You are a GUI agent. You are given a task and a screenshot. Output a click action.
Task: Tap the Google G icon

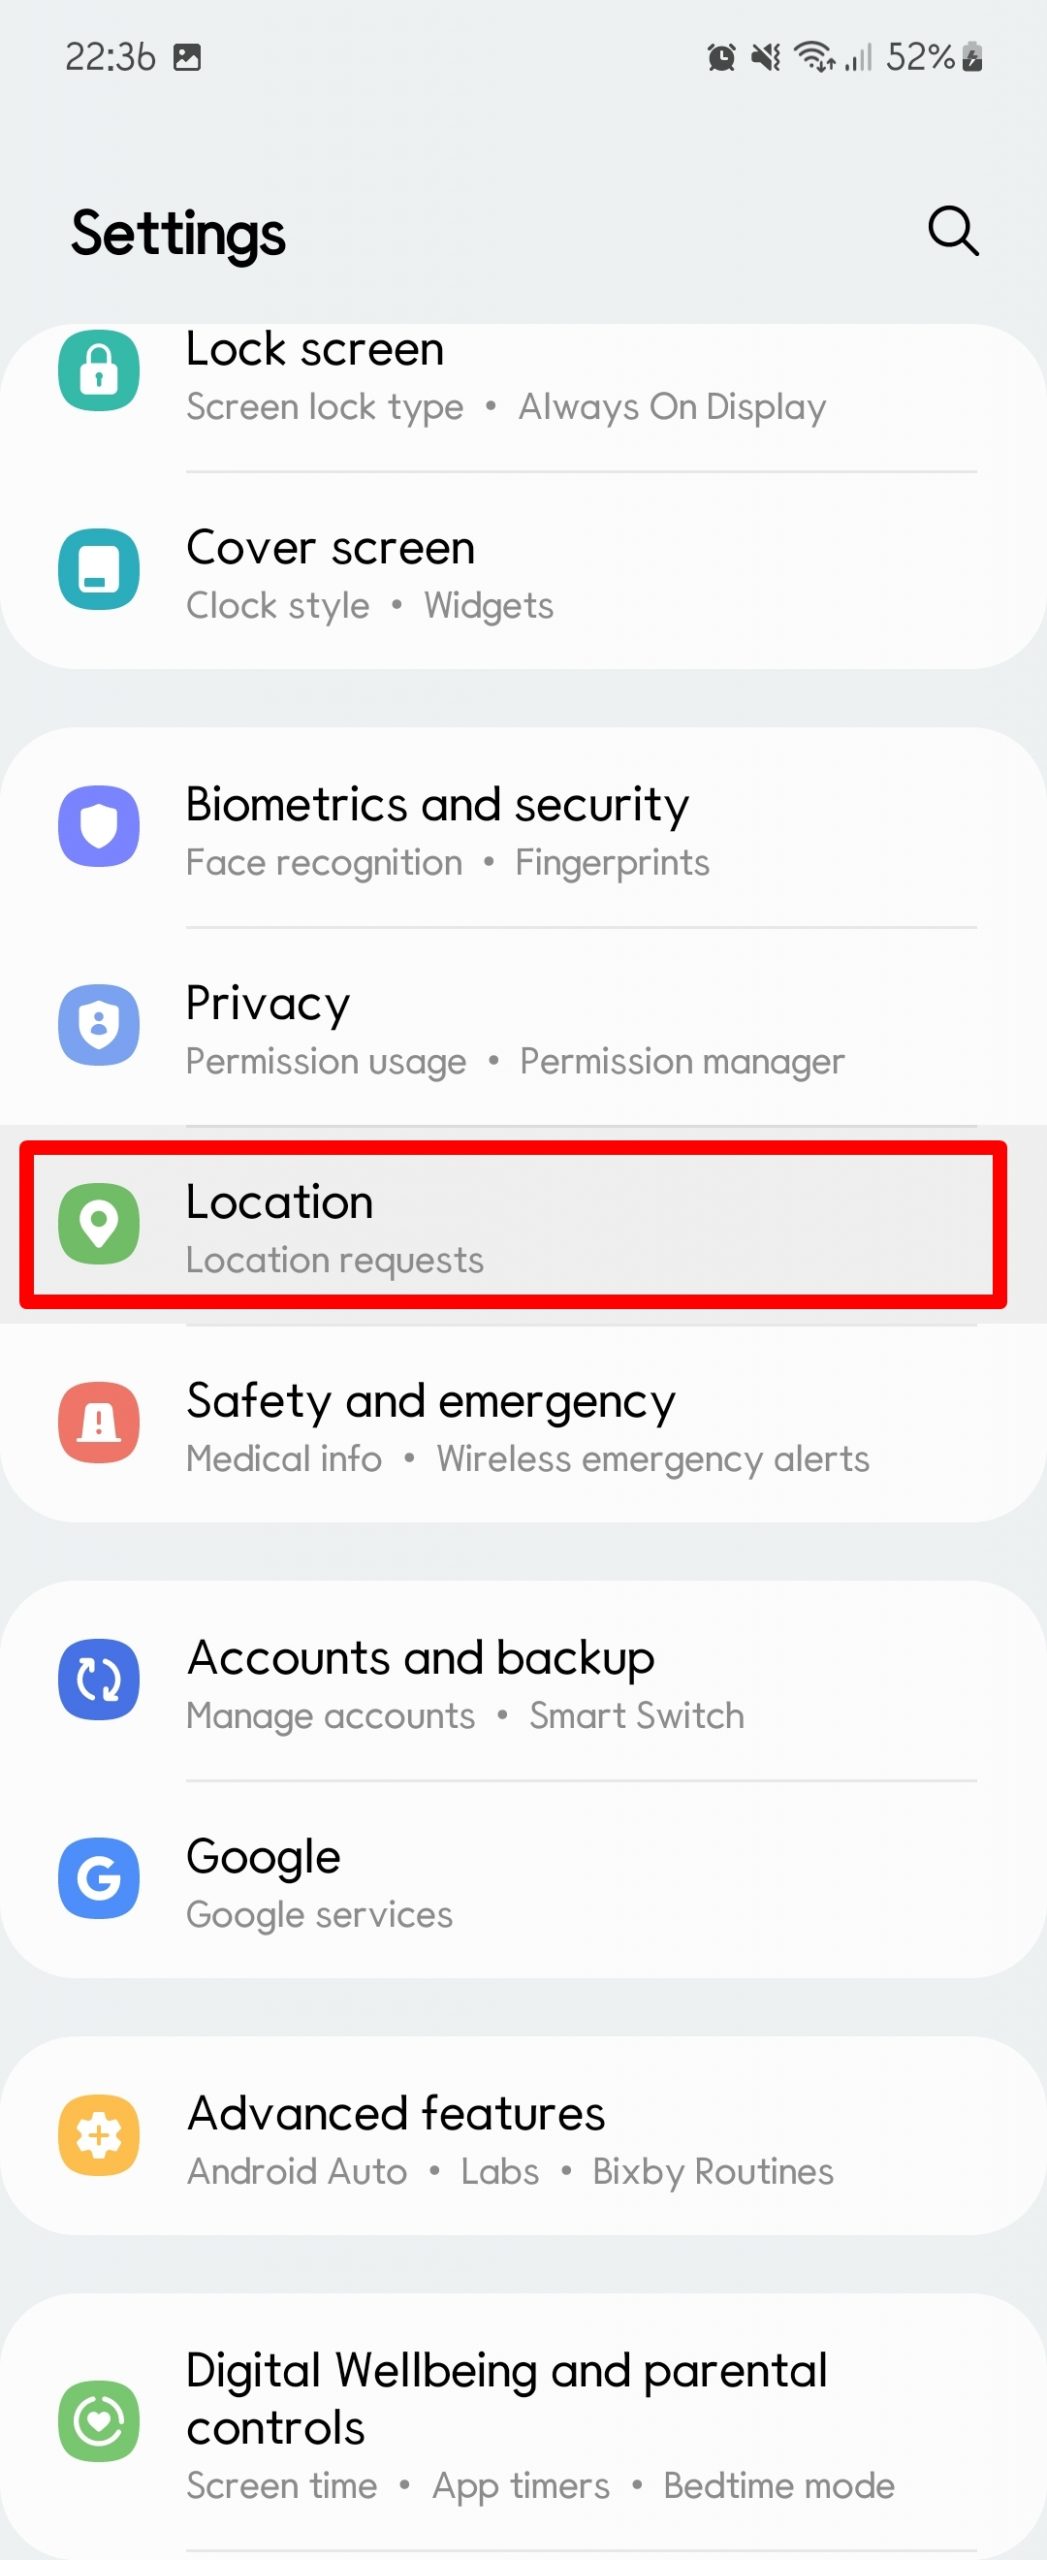click(x=99, y=1878)
